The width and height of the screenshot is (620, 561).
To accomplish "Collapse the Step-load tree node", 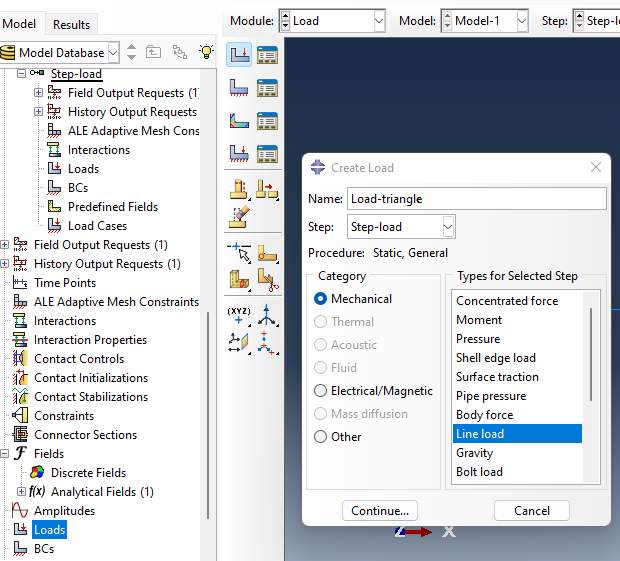I will [x=21, y=74].
